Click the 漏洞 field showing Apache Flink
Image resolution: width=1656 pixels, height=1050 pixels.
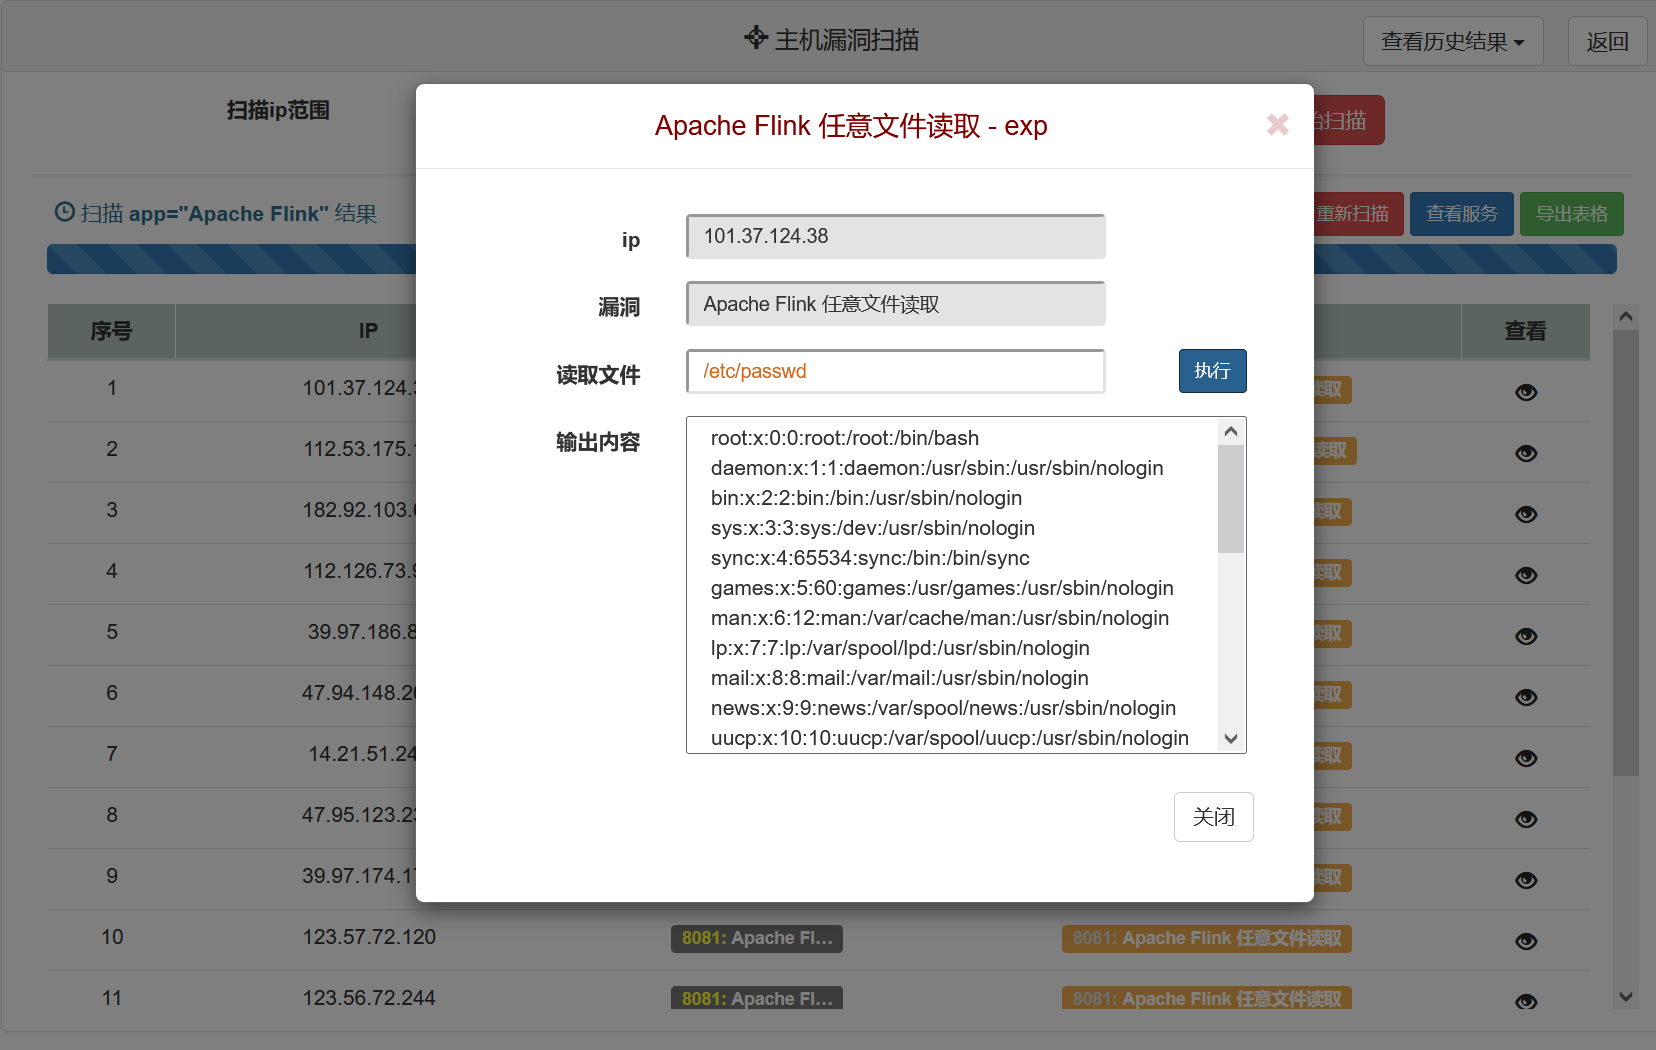pyautogui.click(x=896, y=304)
